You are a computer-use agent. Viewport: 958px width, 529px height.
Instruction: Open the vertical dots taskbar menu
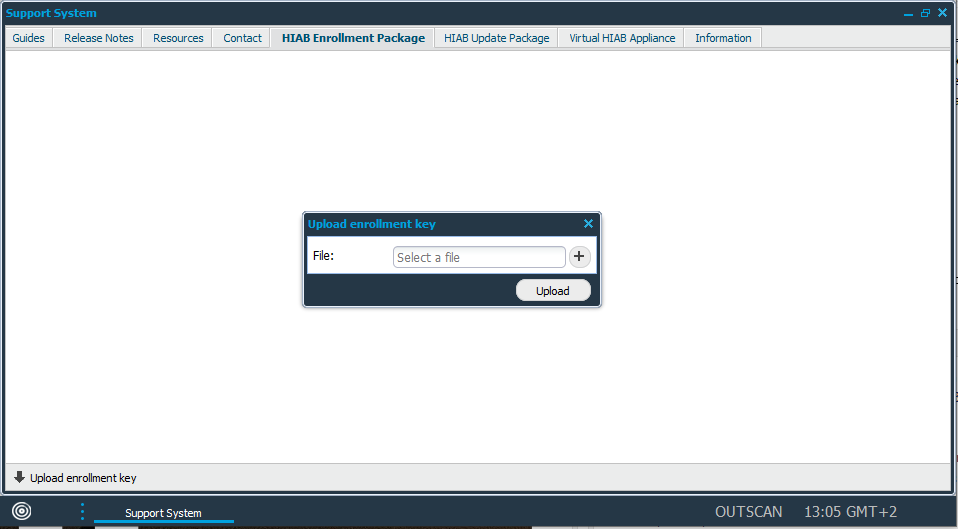[x=82, y=512]
